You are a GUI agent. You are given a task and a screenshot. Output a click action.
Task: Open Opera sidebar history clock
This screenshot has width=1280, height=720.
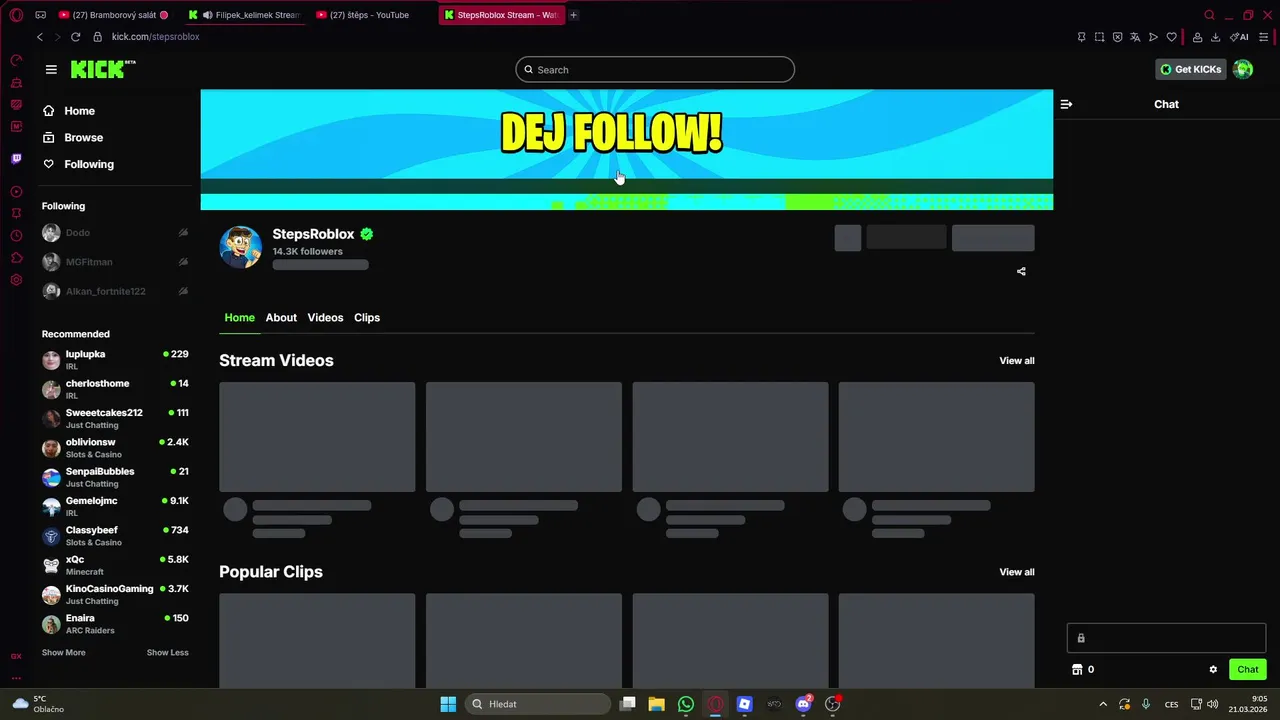[x=16, y=236]
